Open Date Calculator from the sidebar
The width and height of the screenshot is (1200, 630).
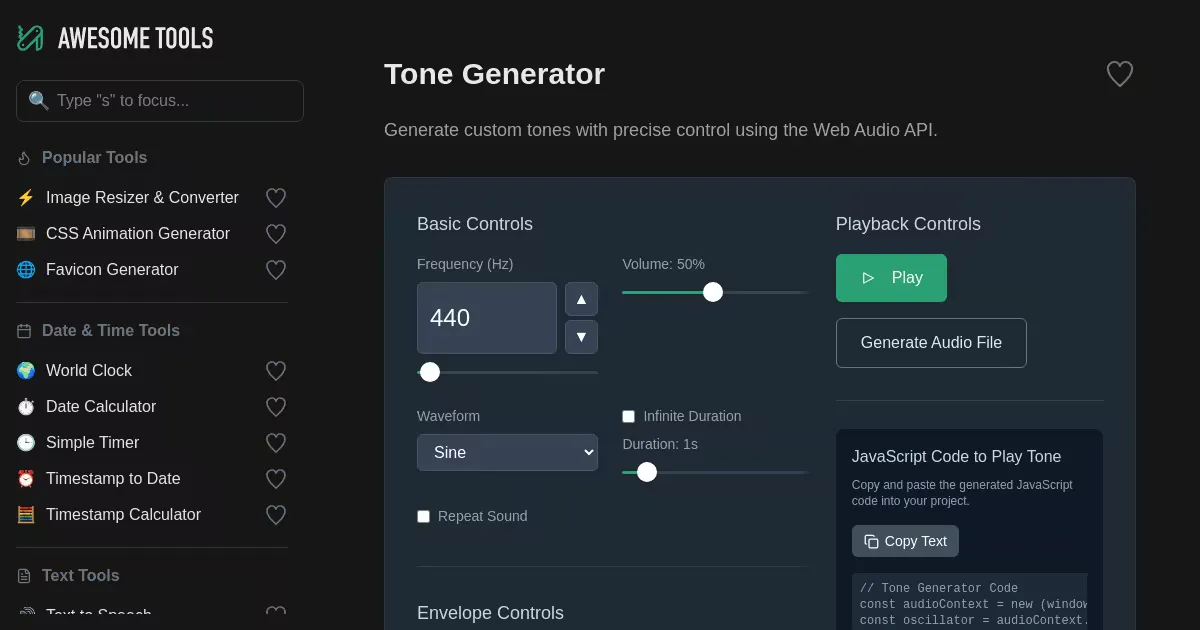101,407
